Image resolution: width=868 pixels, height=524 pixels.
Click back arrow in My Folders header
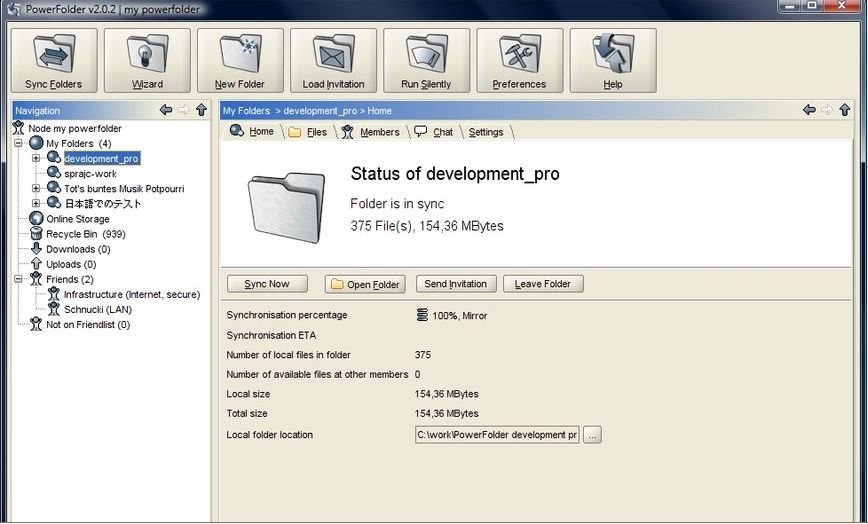point(809,110)
